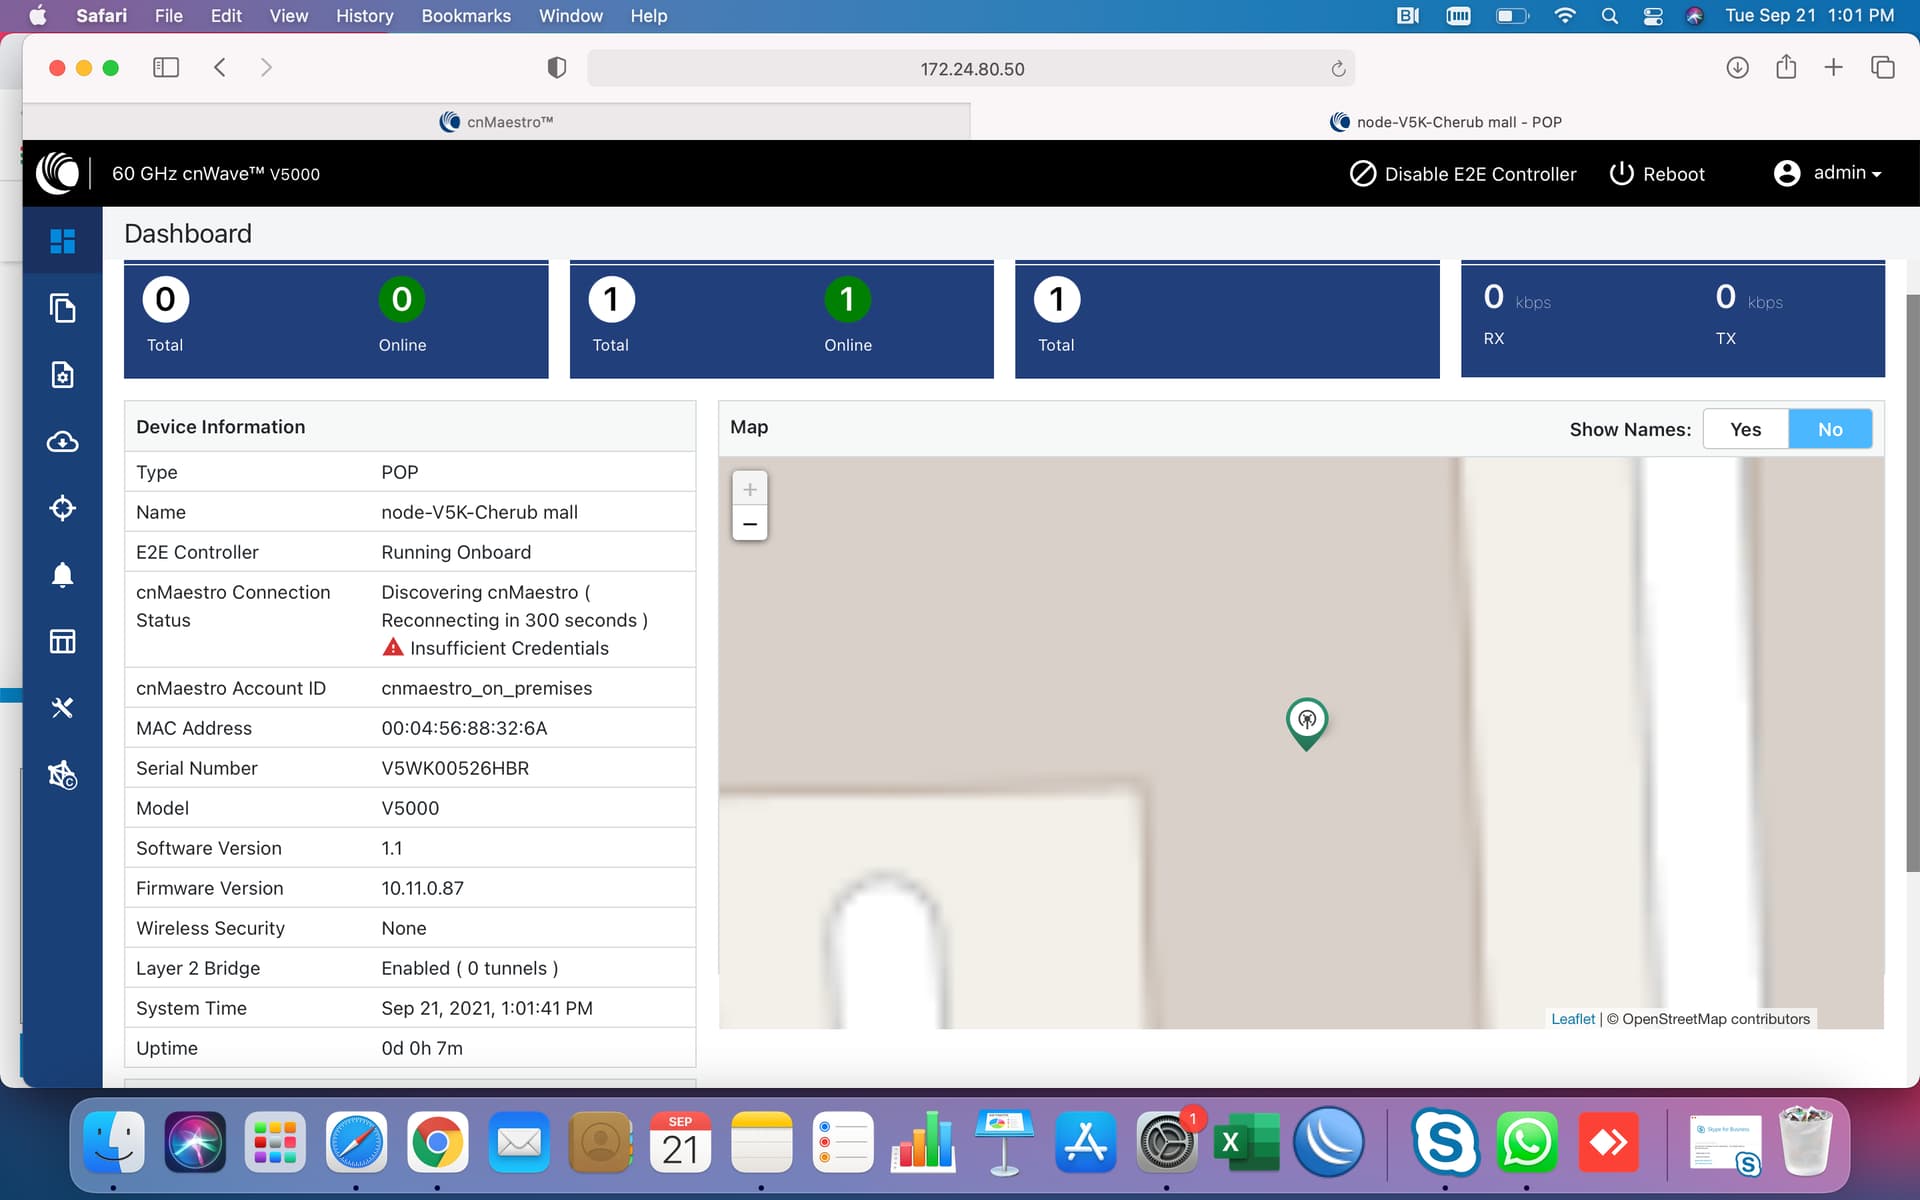Zoom in the map with plus

point(750,489)
